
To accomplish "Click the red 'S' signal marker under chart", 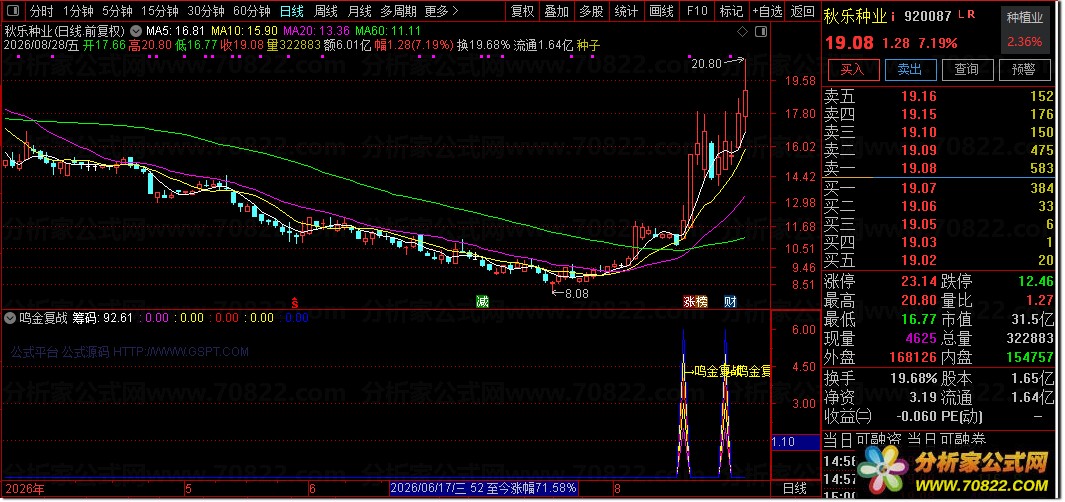I will [295, 302].
